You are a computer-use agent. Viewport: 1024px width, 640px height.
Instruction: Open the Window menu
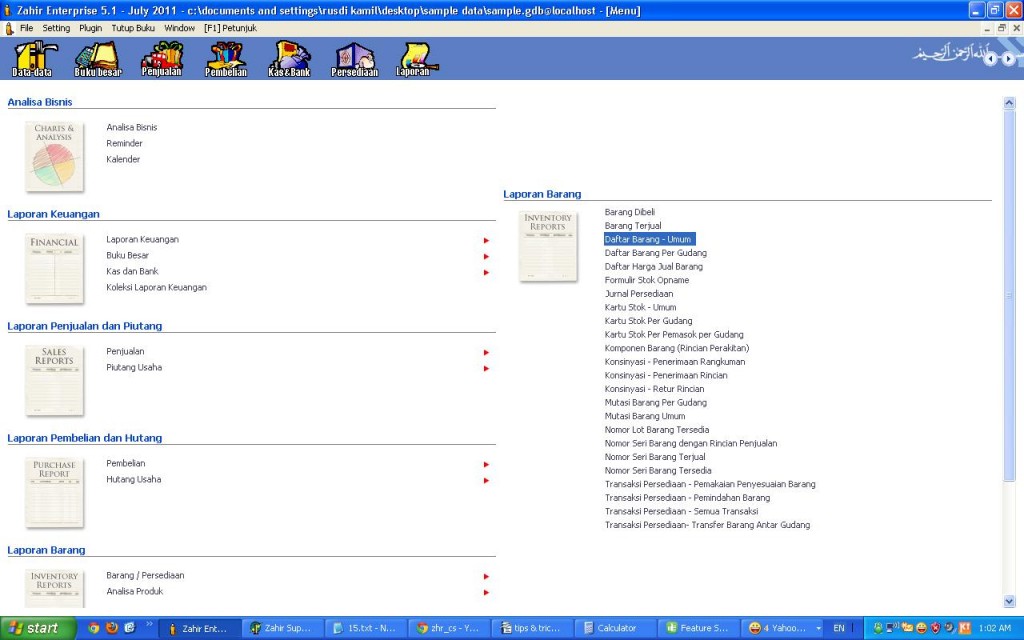tap(180, 28)
